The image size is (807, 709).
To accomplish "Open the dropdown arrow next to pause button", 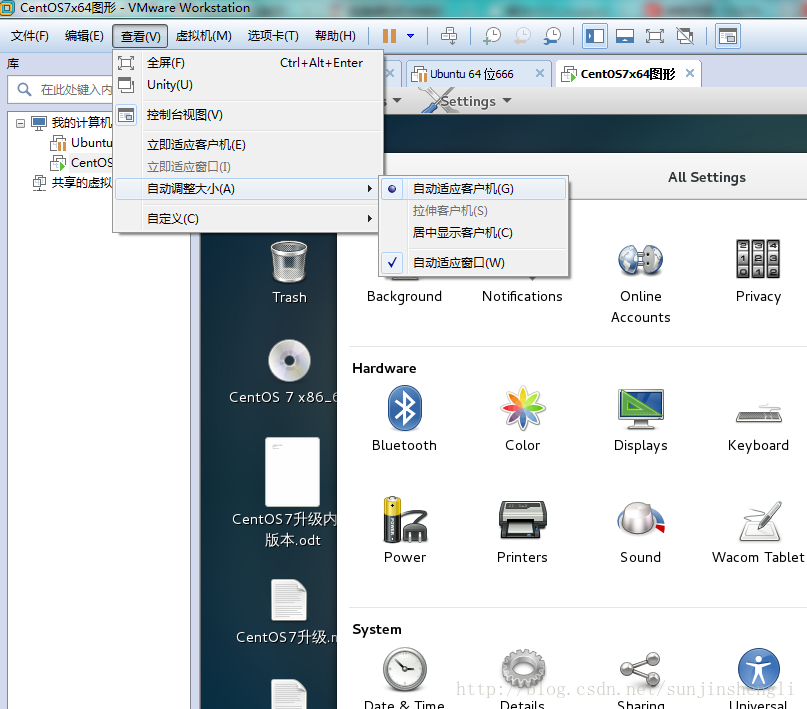I will [x=410, y=36].
